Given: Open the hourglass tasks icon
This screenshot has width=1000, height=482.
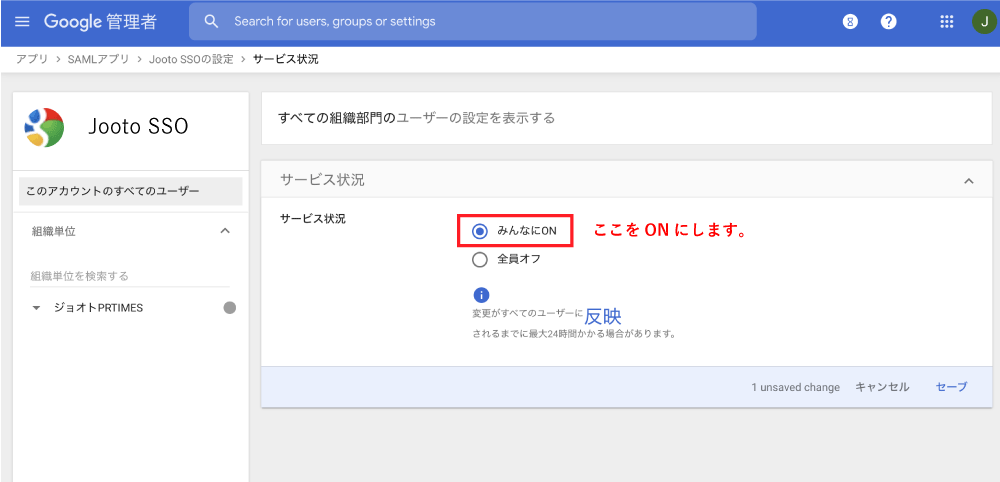Looking at the screenshot, I should 850,21.
